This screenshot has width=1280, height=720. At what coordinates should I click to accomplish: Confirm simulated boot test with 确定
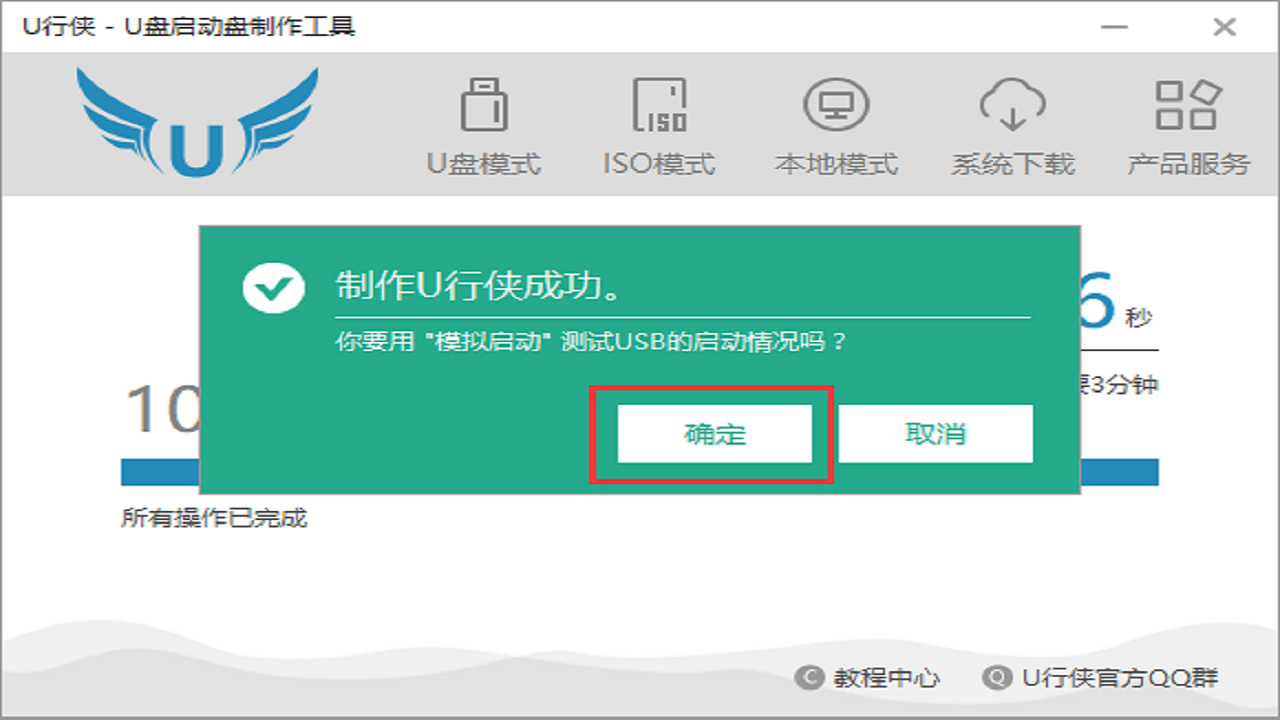pos(714,433)
